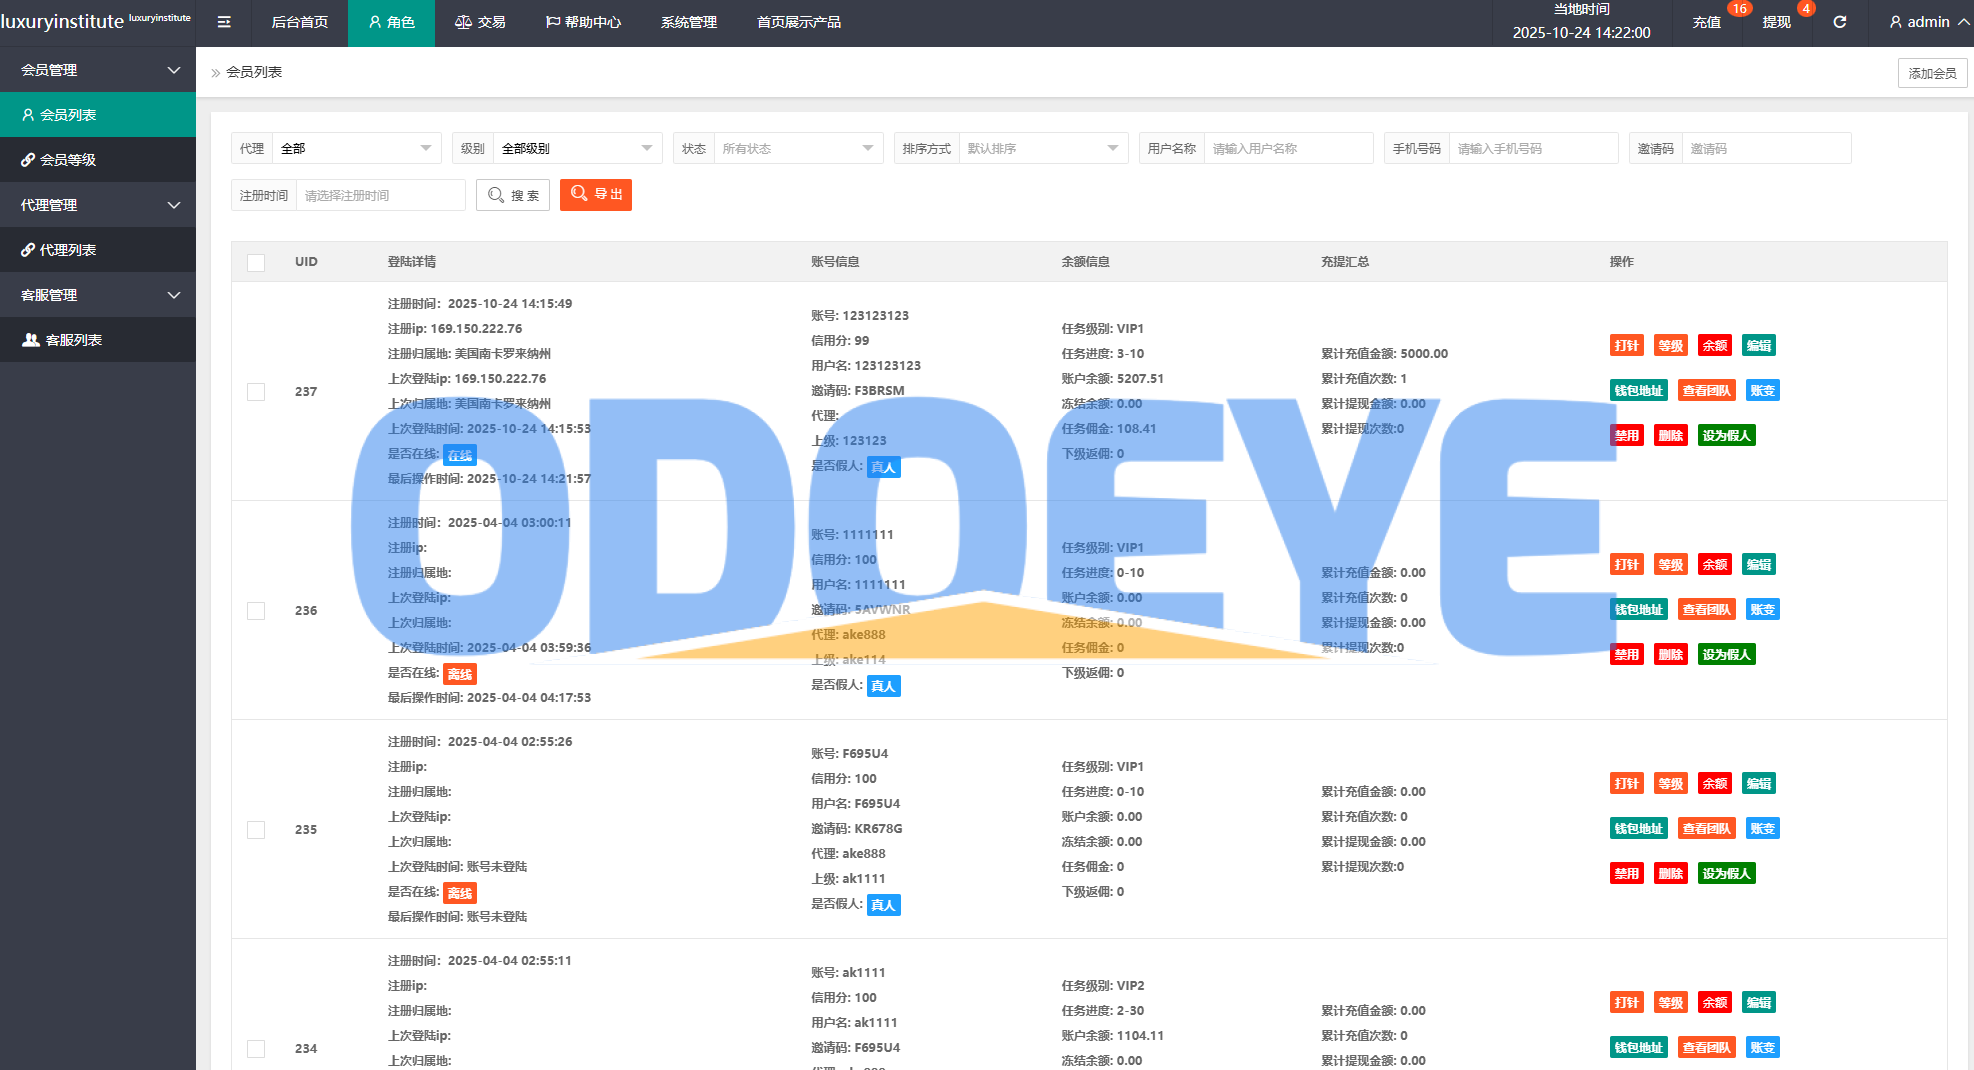Open the 级别 level dropdown
Image resolution: width=1974 pixels, height=1070 pixels.
[577, 148]
